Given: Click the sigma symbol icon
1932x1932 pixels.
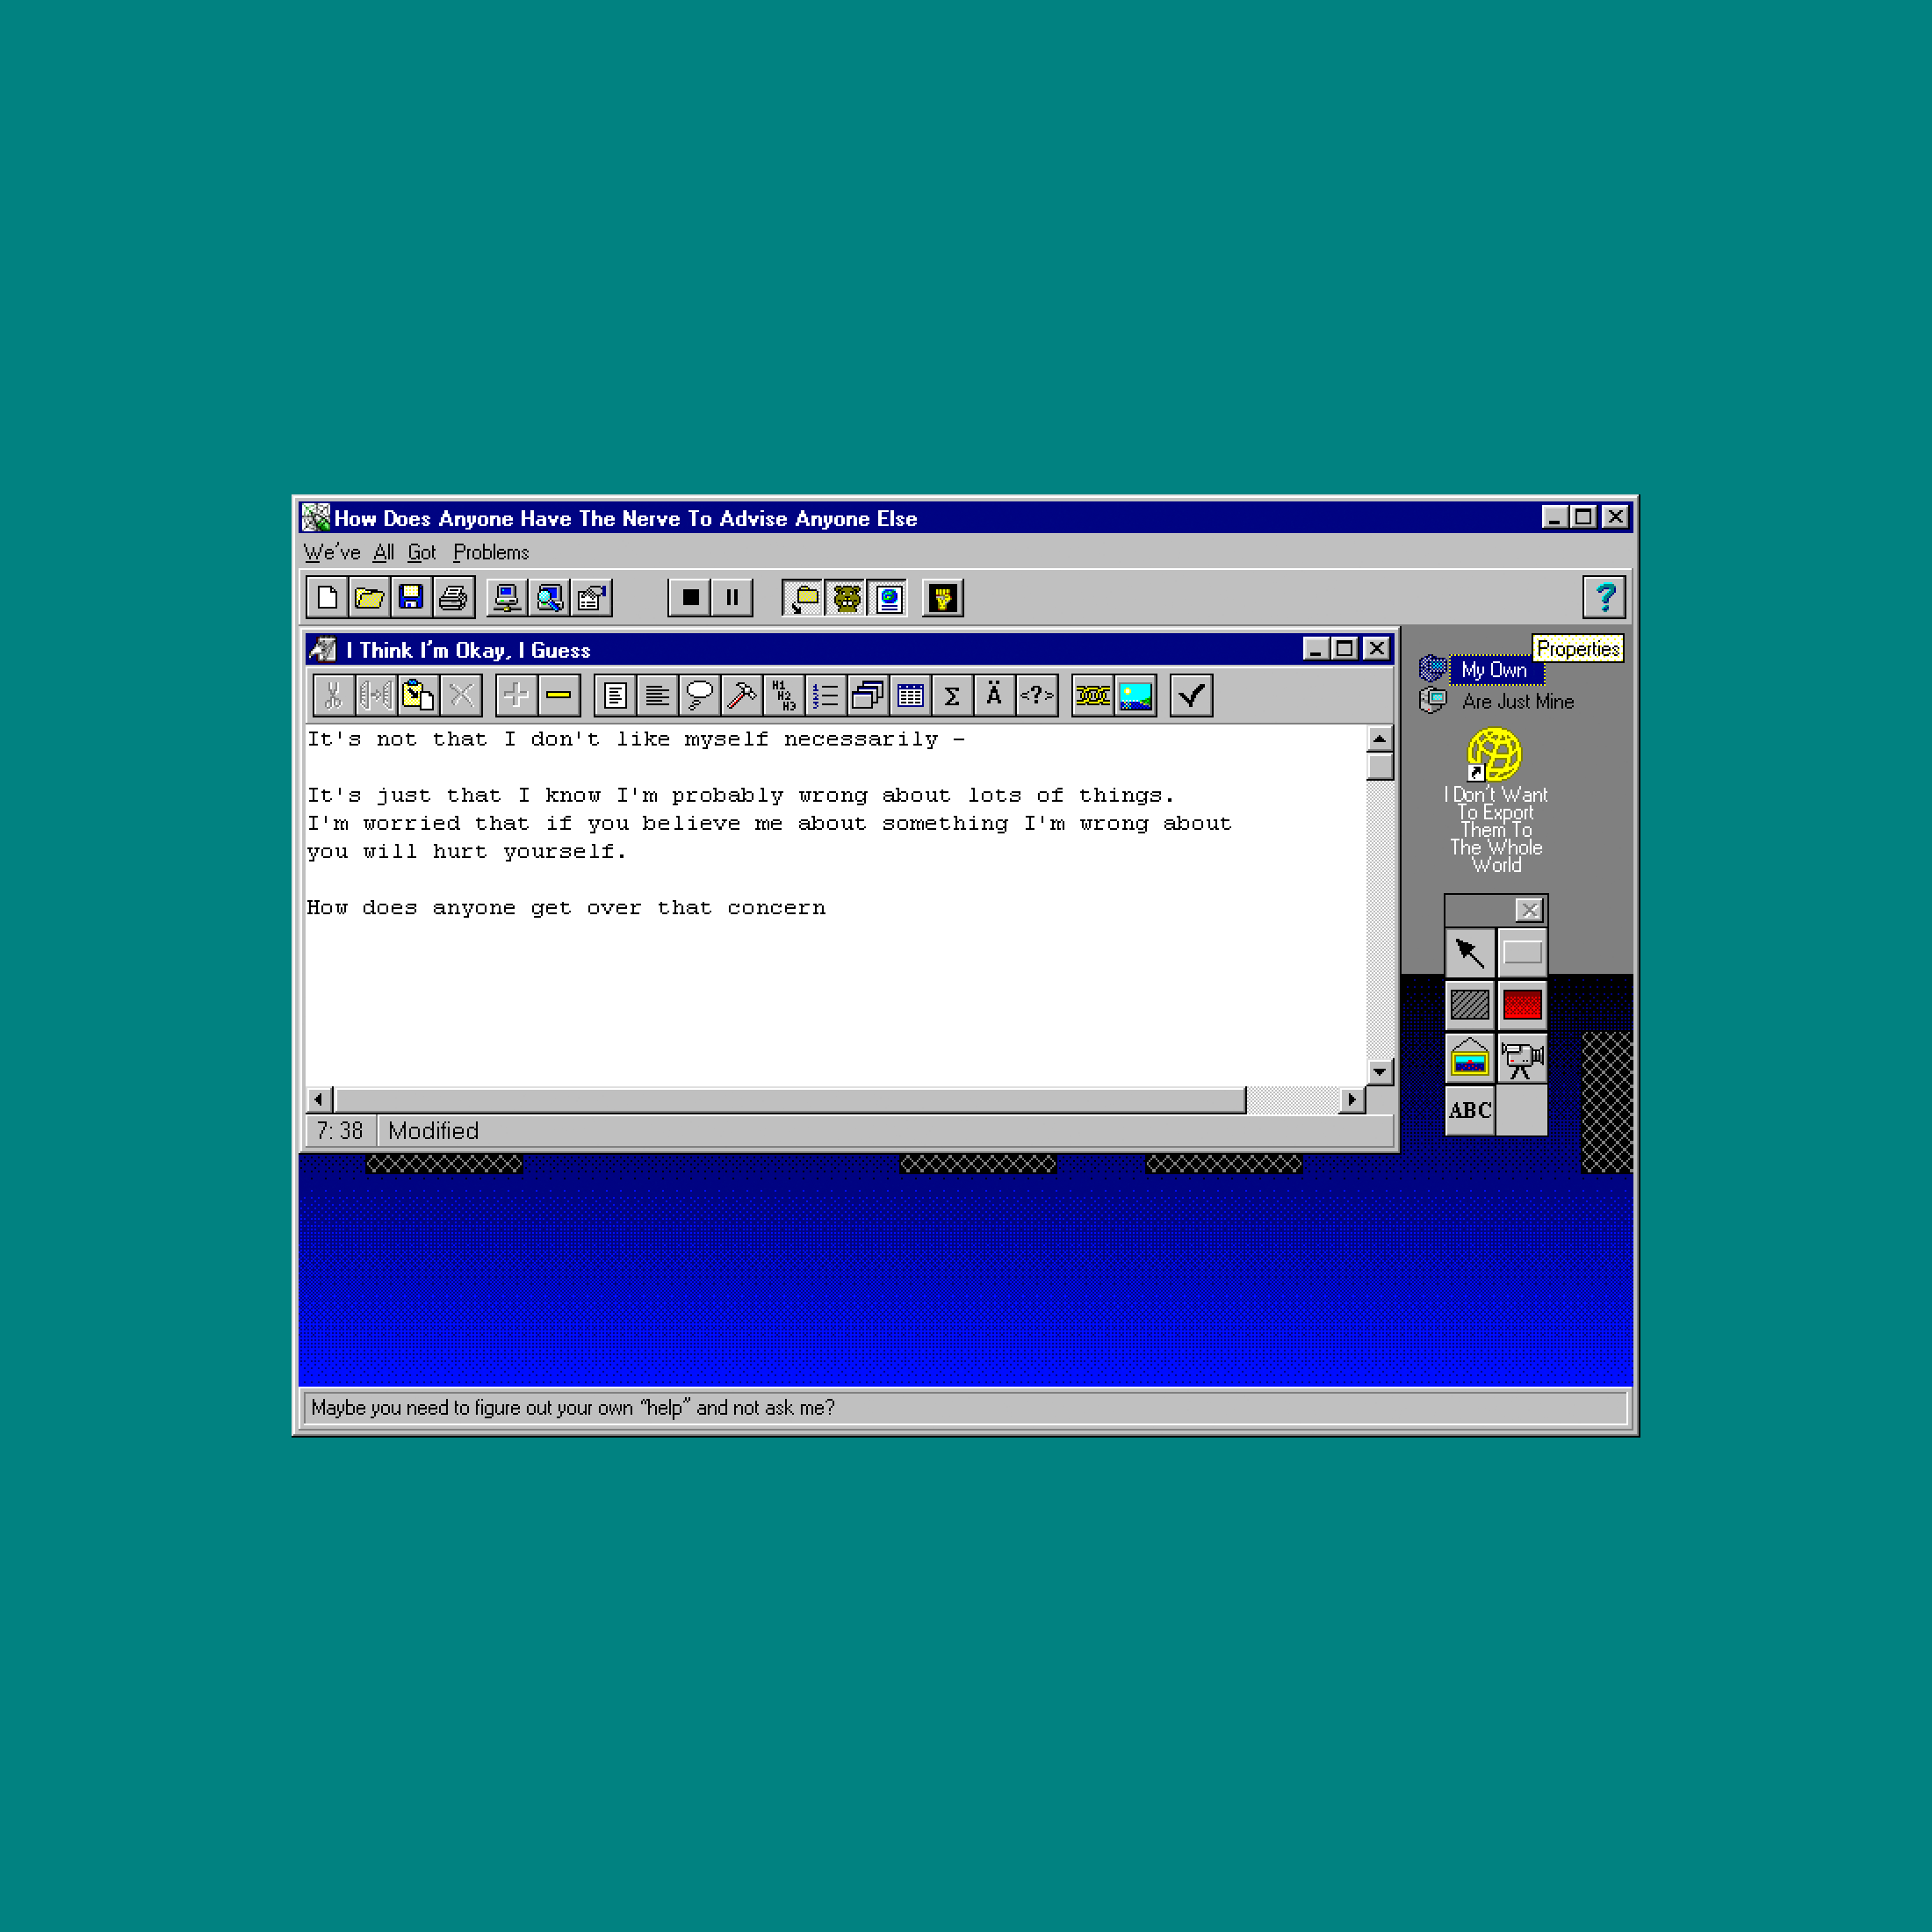Looking at the screenshot, I should 952,696.
